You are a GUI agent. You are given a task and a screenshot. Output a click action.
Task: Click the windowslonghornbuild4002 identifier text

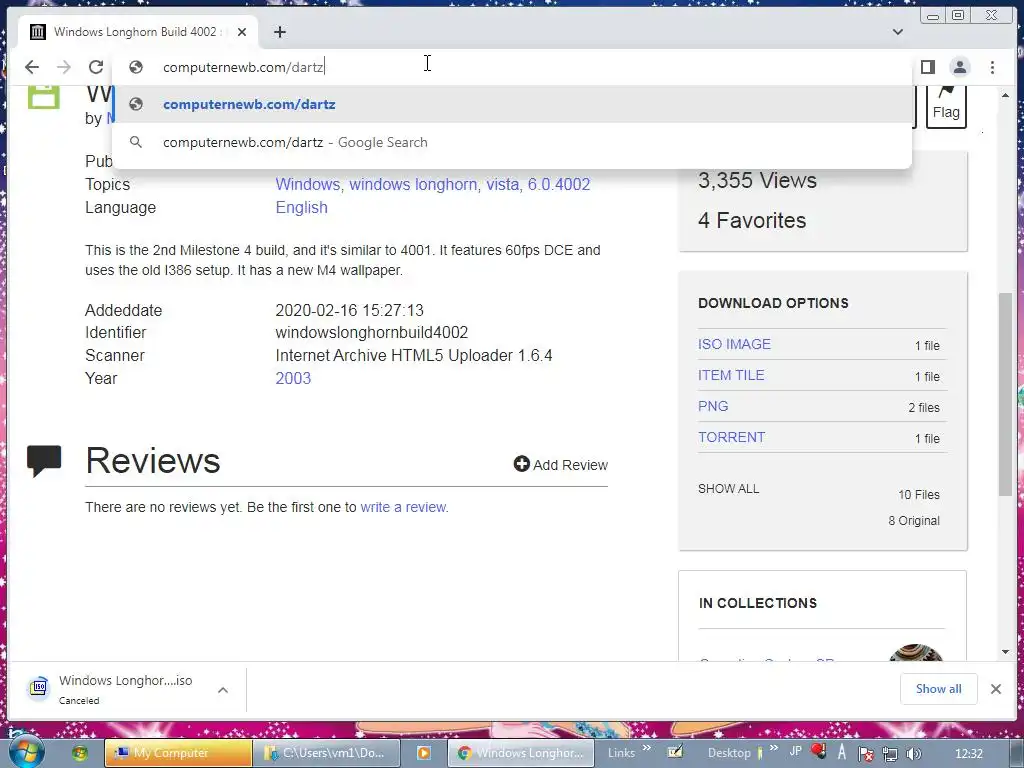(x=372, y=332)
